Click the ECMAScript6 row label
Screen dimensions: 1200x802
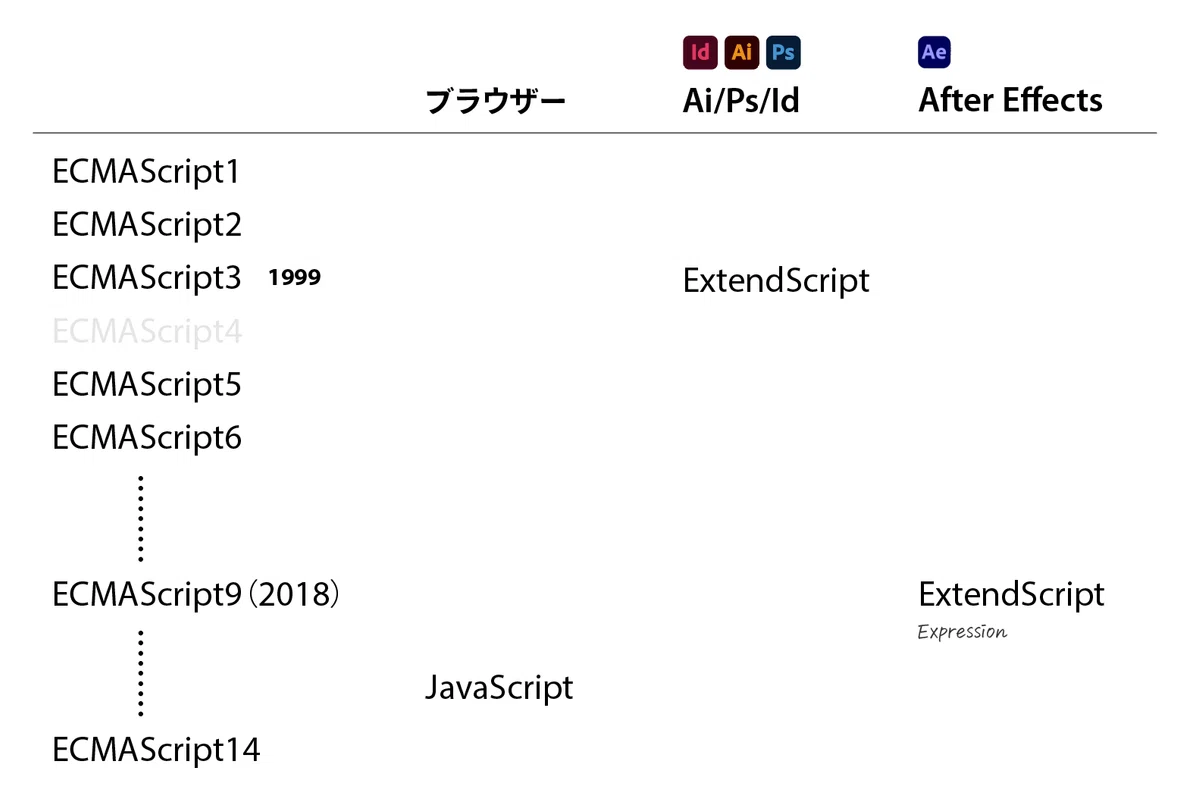(x=147, y=437)
